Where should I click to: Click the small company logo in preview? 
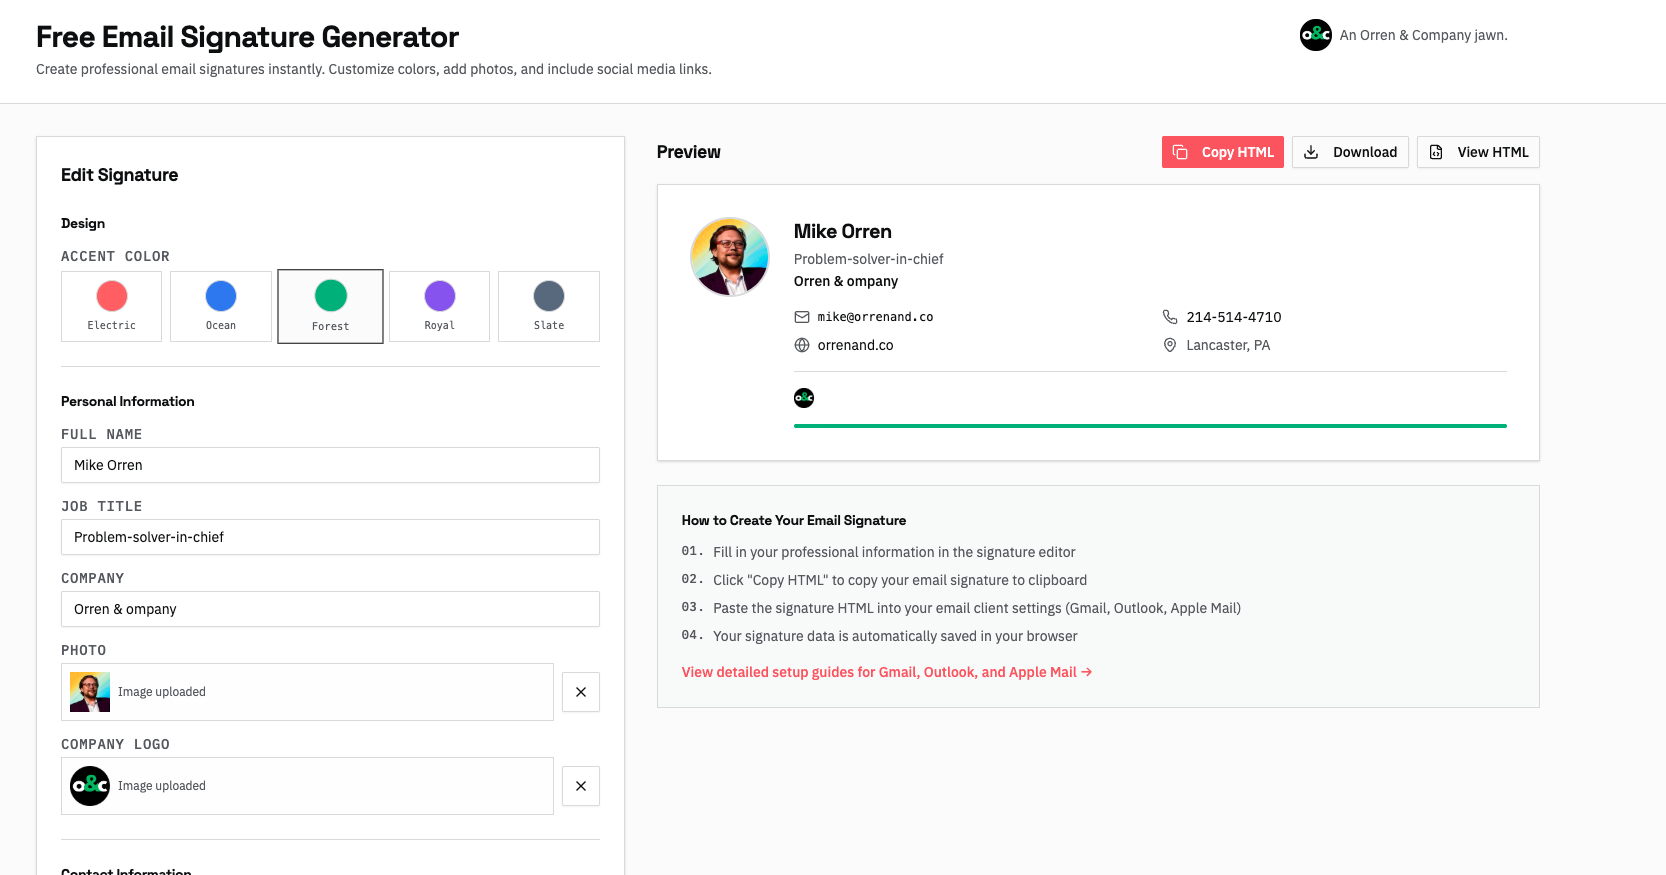coord(804,398)
